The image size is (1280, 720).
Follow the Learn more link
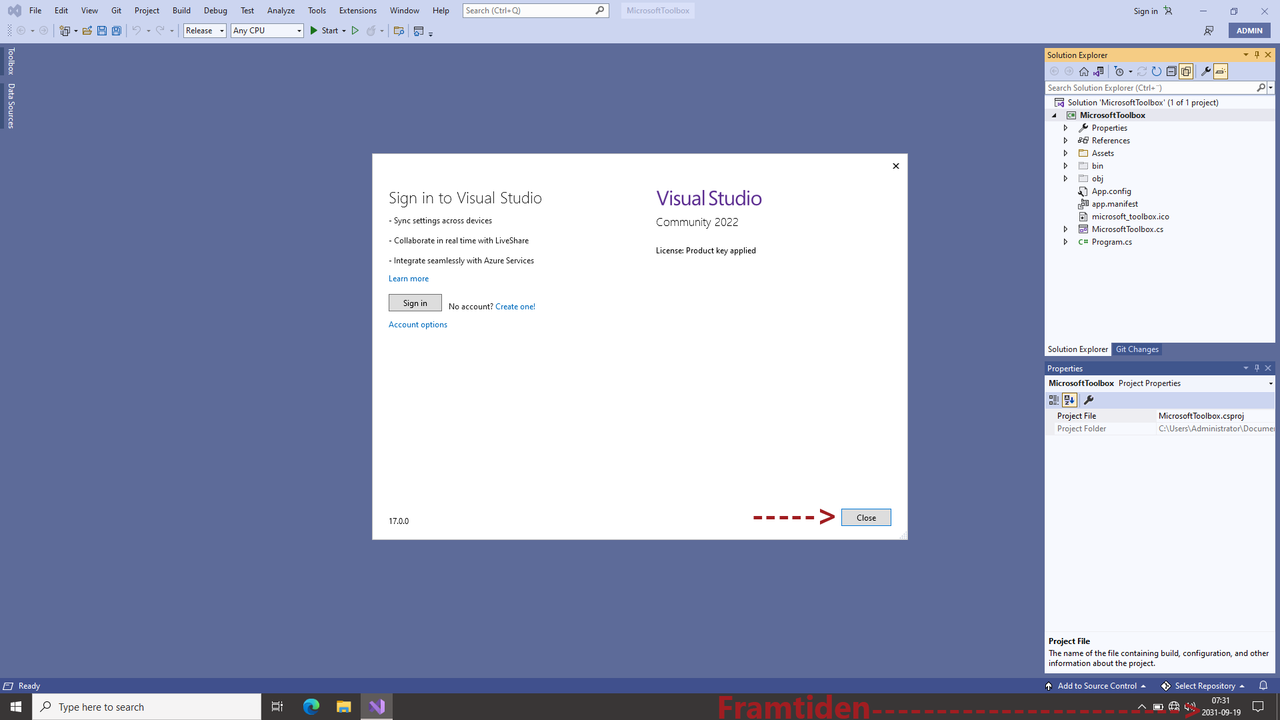[x=408, y=279]
